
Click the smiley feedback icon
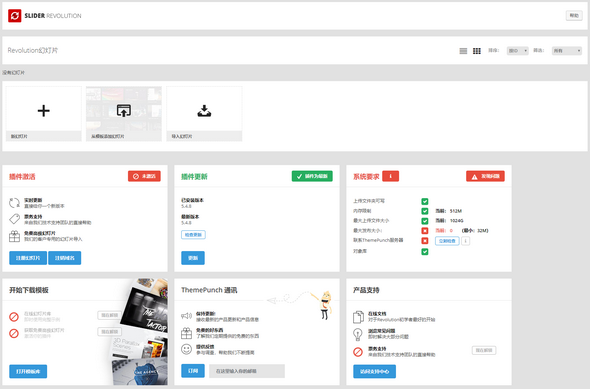tap(187, 349)
